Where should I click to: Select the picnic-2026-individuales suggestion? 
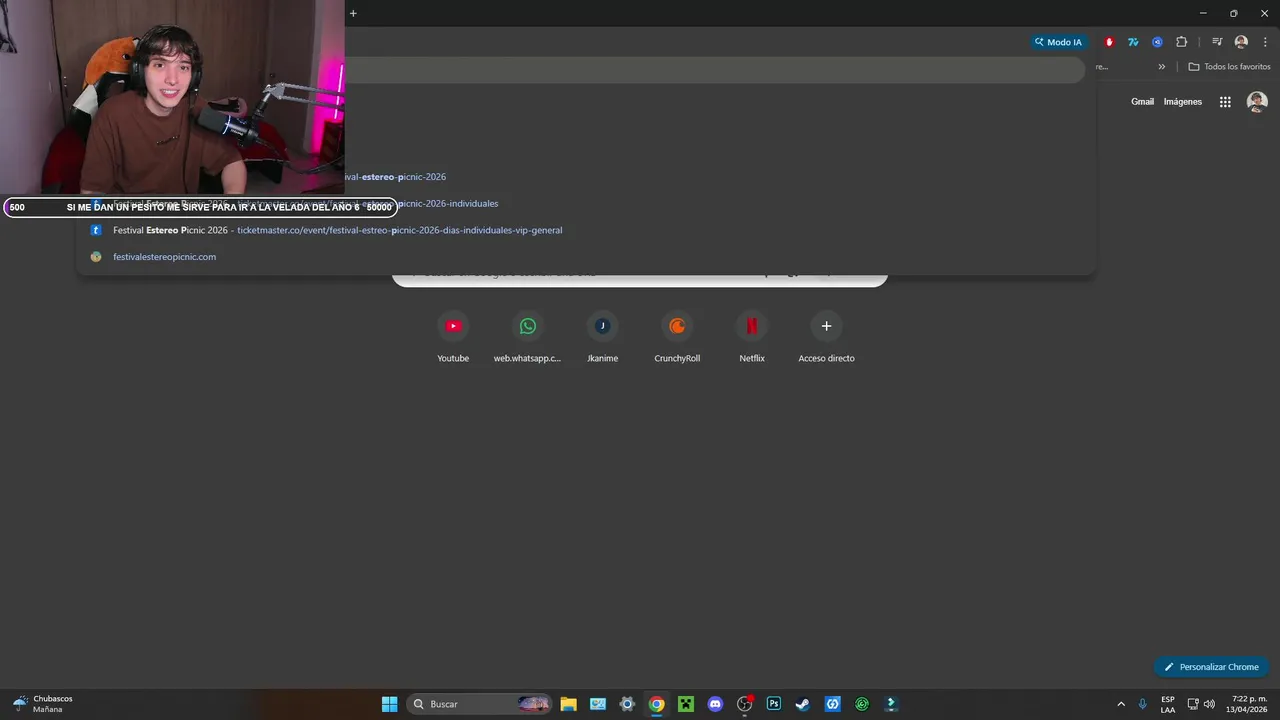(586, 203)
